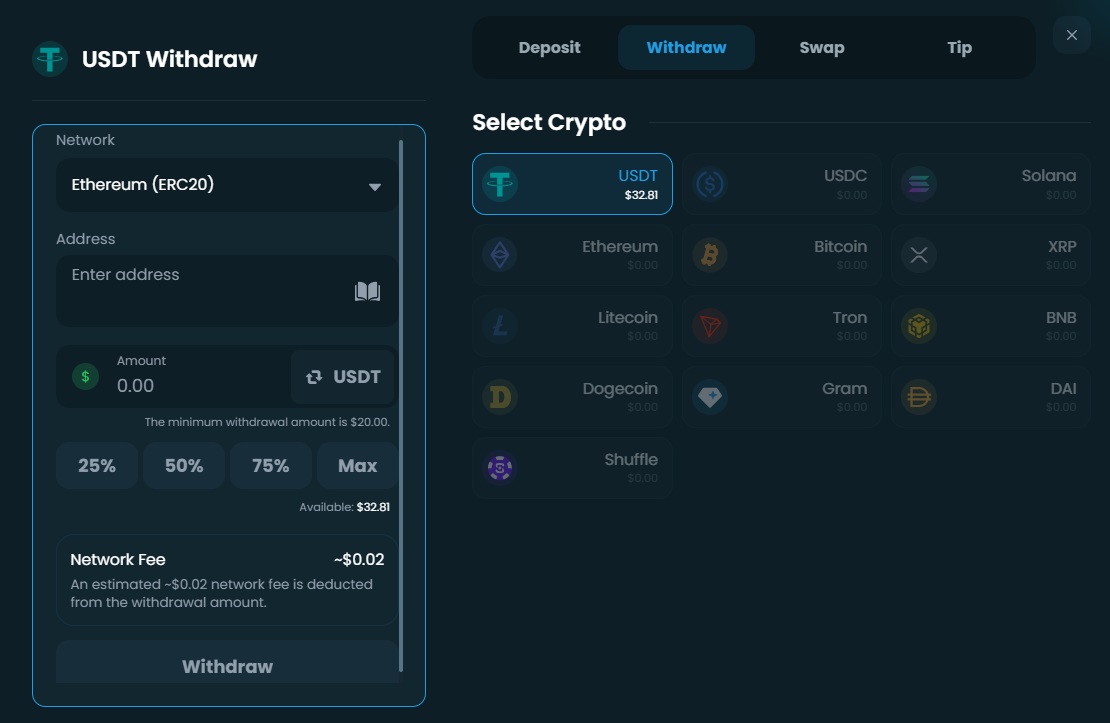The height and width of the screenshot is (723, 1110).
Task: Click the minimum withdrawal amount notice
Action: (x=267, y=422)
